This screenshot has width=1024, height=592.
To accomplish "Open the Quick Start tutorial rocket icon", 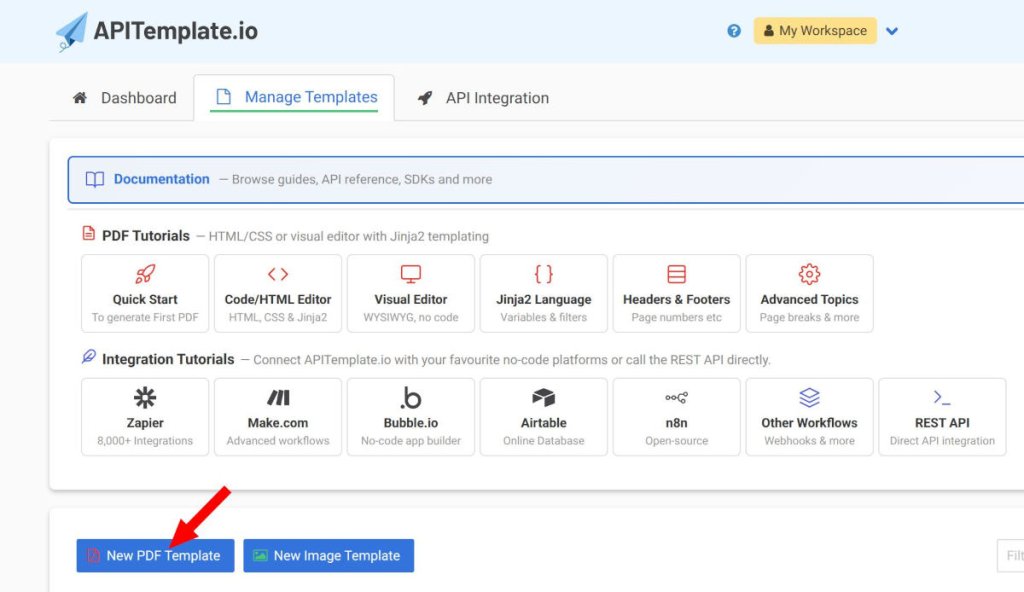I will point(145,274).
